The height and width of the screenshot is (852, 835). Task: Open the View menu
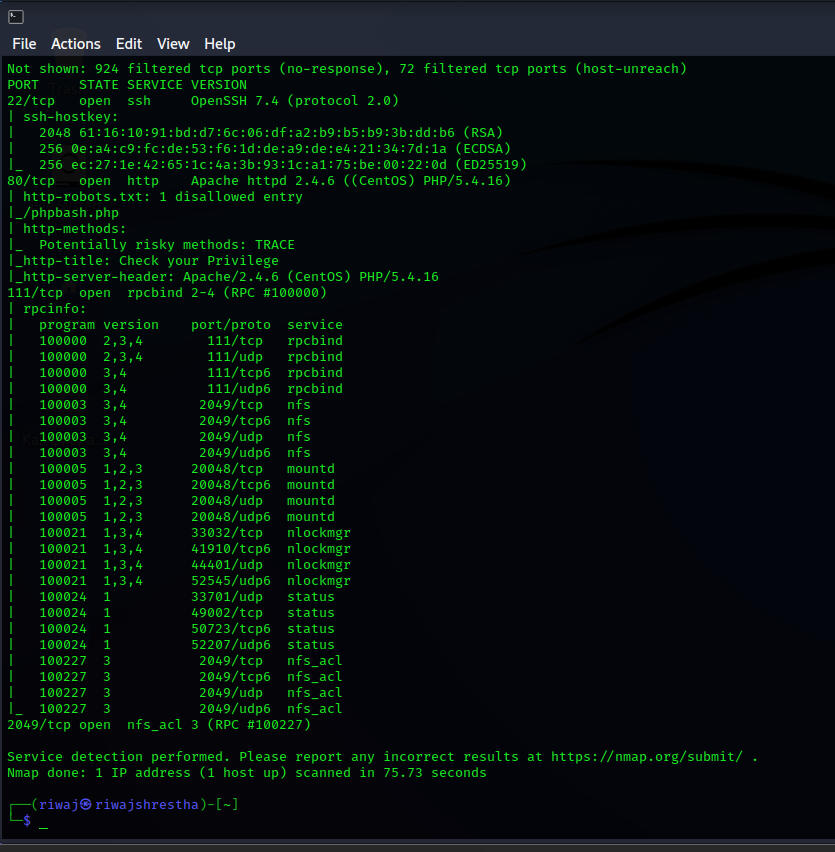(172, 44)
